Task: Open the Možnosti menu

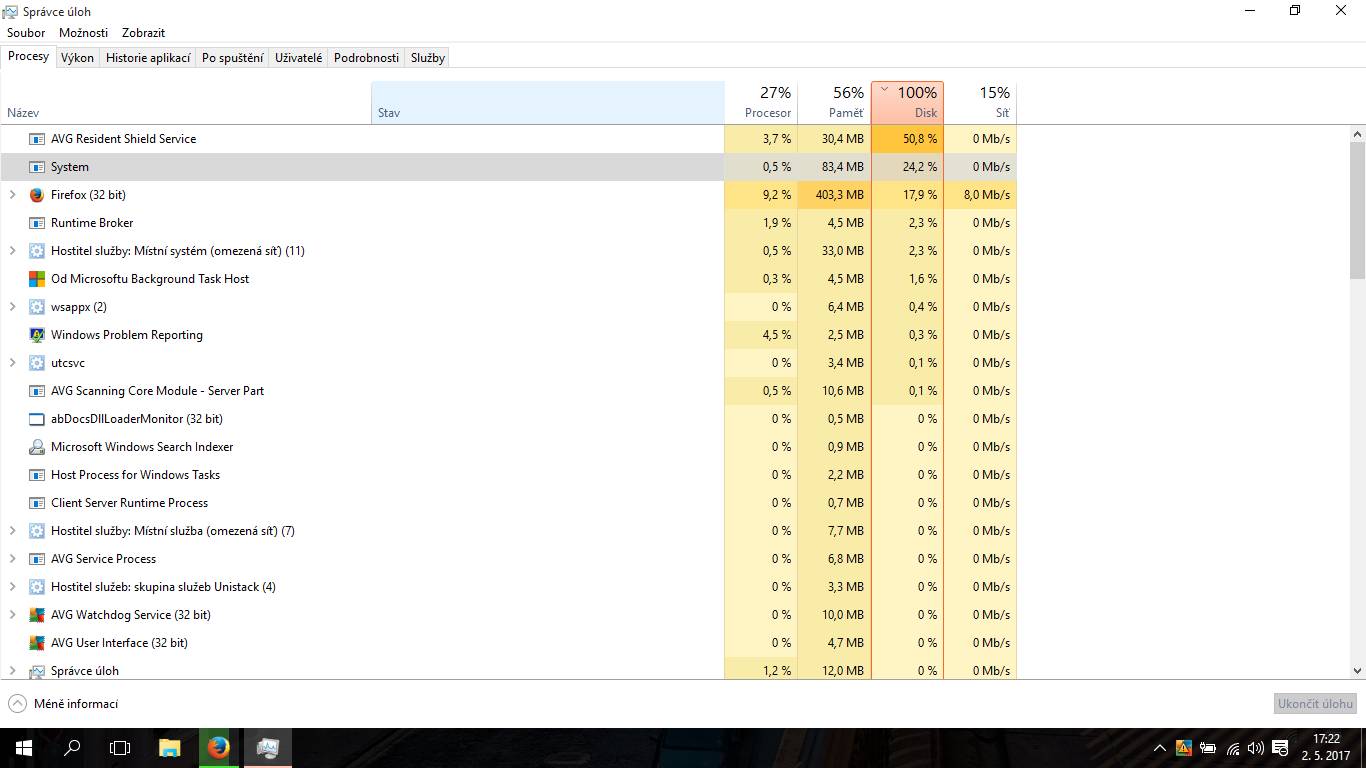Action: click(x=83, y=33)
